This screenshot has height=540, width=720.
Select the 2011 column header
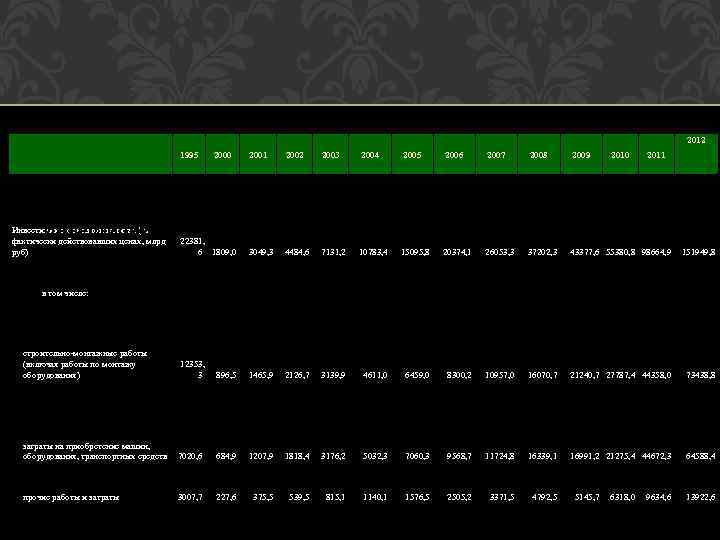[x=656, y=155]
